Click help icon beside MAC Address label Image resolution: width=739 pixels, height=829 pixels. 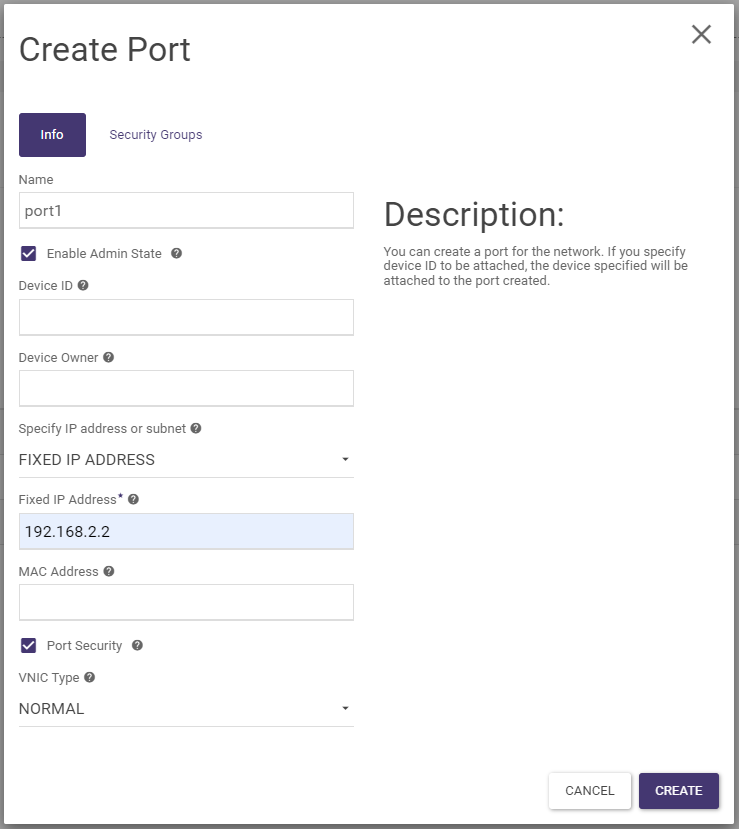point(109,571)
